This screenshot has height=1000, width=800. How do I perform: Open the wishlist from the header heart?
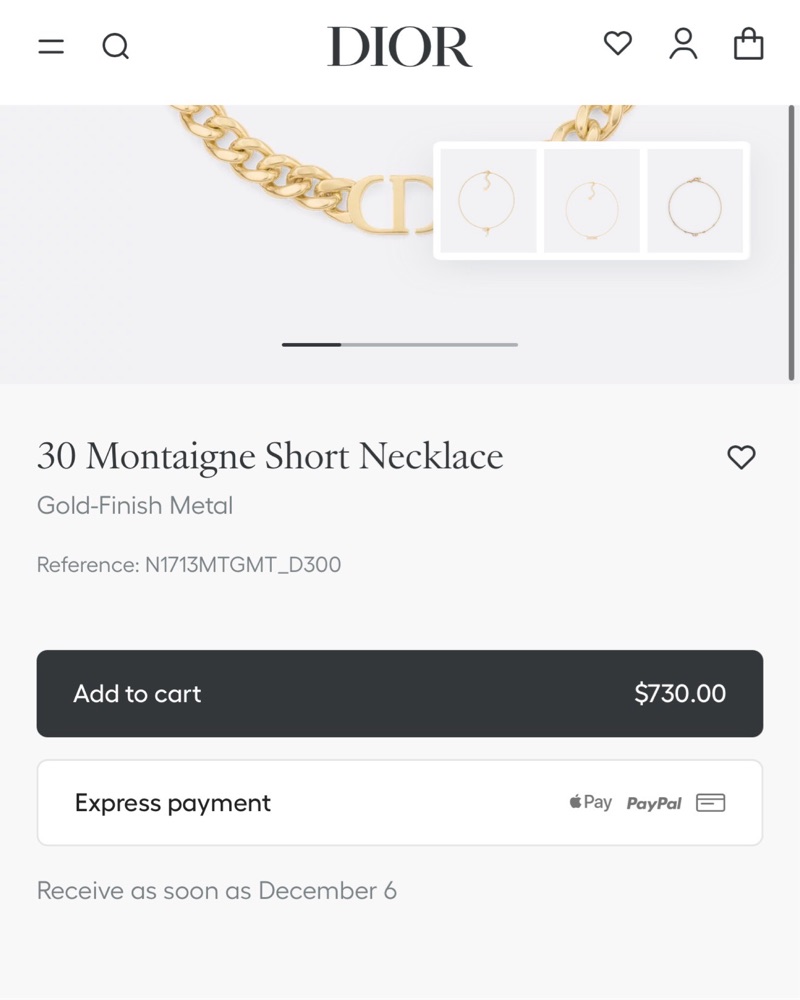(618, 44)
